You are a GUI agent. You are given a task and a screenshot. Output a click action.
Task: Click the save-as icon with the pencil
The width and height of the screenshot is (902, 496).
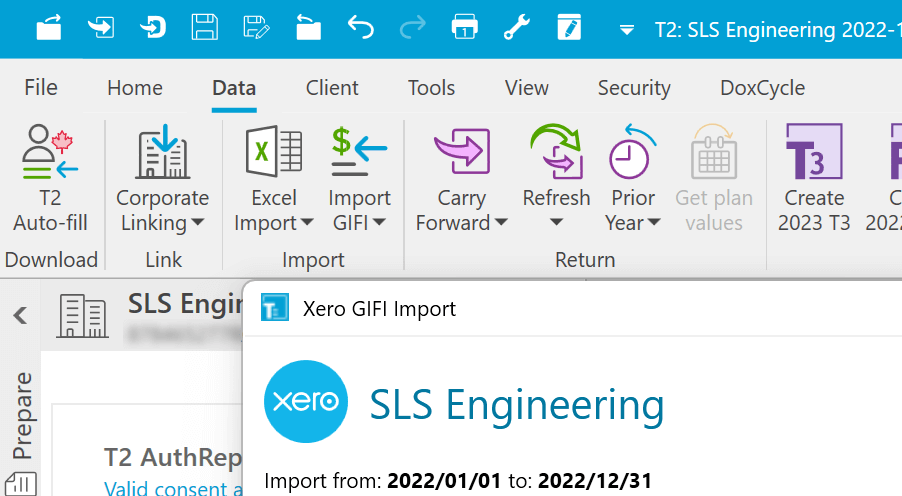[257, 28]
